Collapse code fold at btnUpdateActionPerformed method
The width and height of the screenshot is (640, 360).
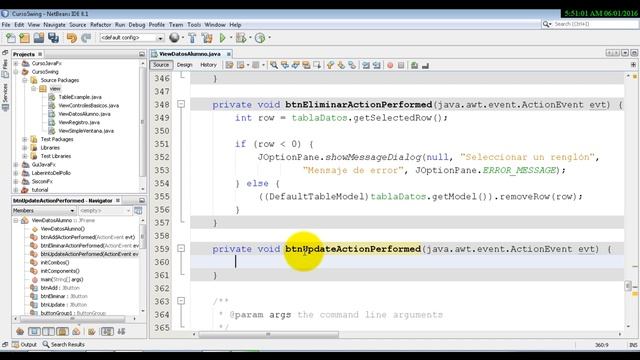point(181,249)
